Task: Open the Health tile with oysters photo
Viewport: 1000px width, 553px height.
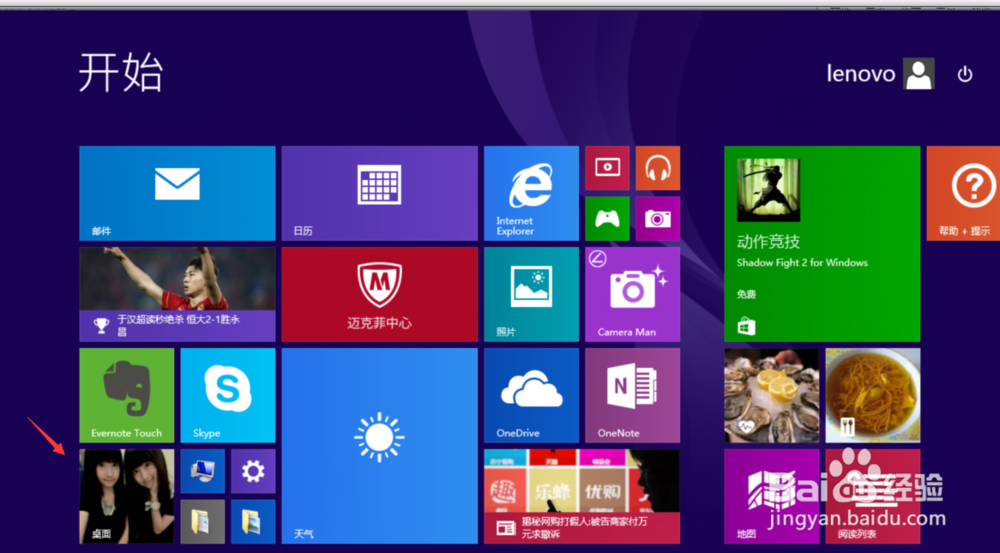Action: coord(772,395)
